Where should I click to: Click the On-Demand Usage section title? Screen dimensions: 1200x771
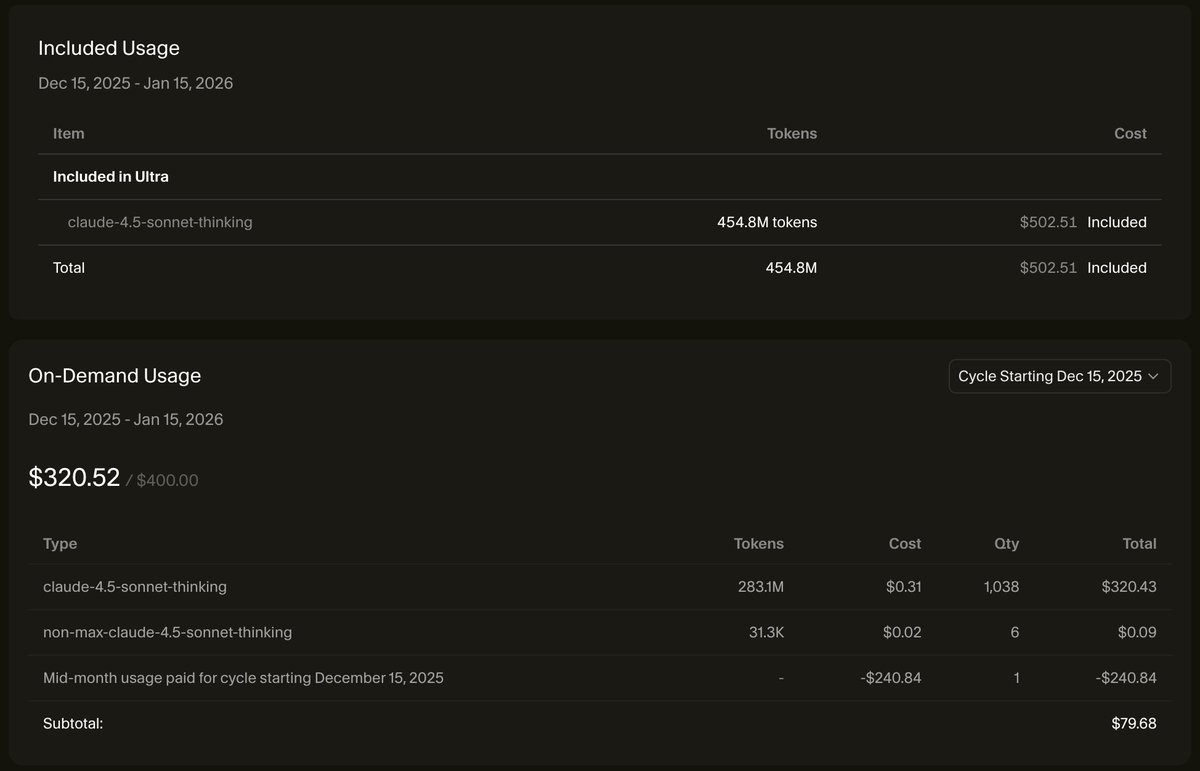tap(114, 376)
